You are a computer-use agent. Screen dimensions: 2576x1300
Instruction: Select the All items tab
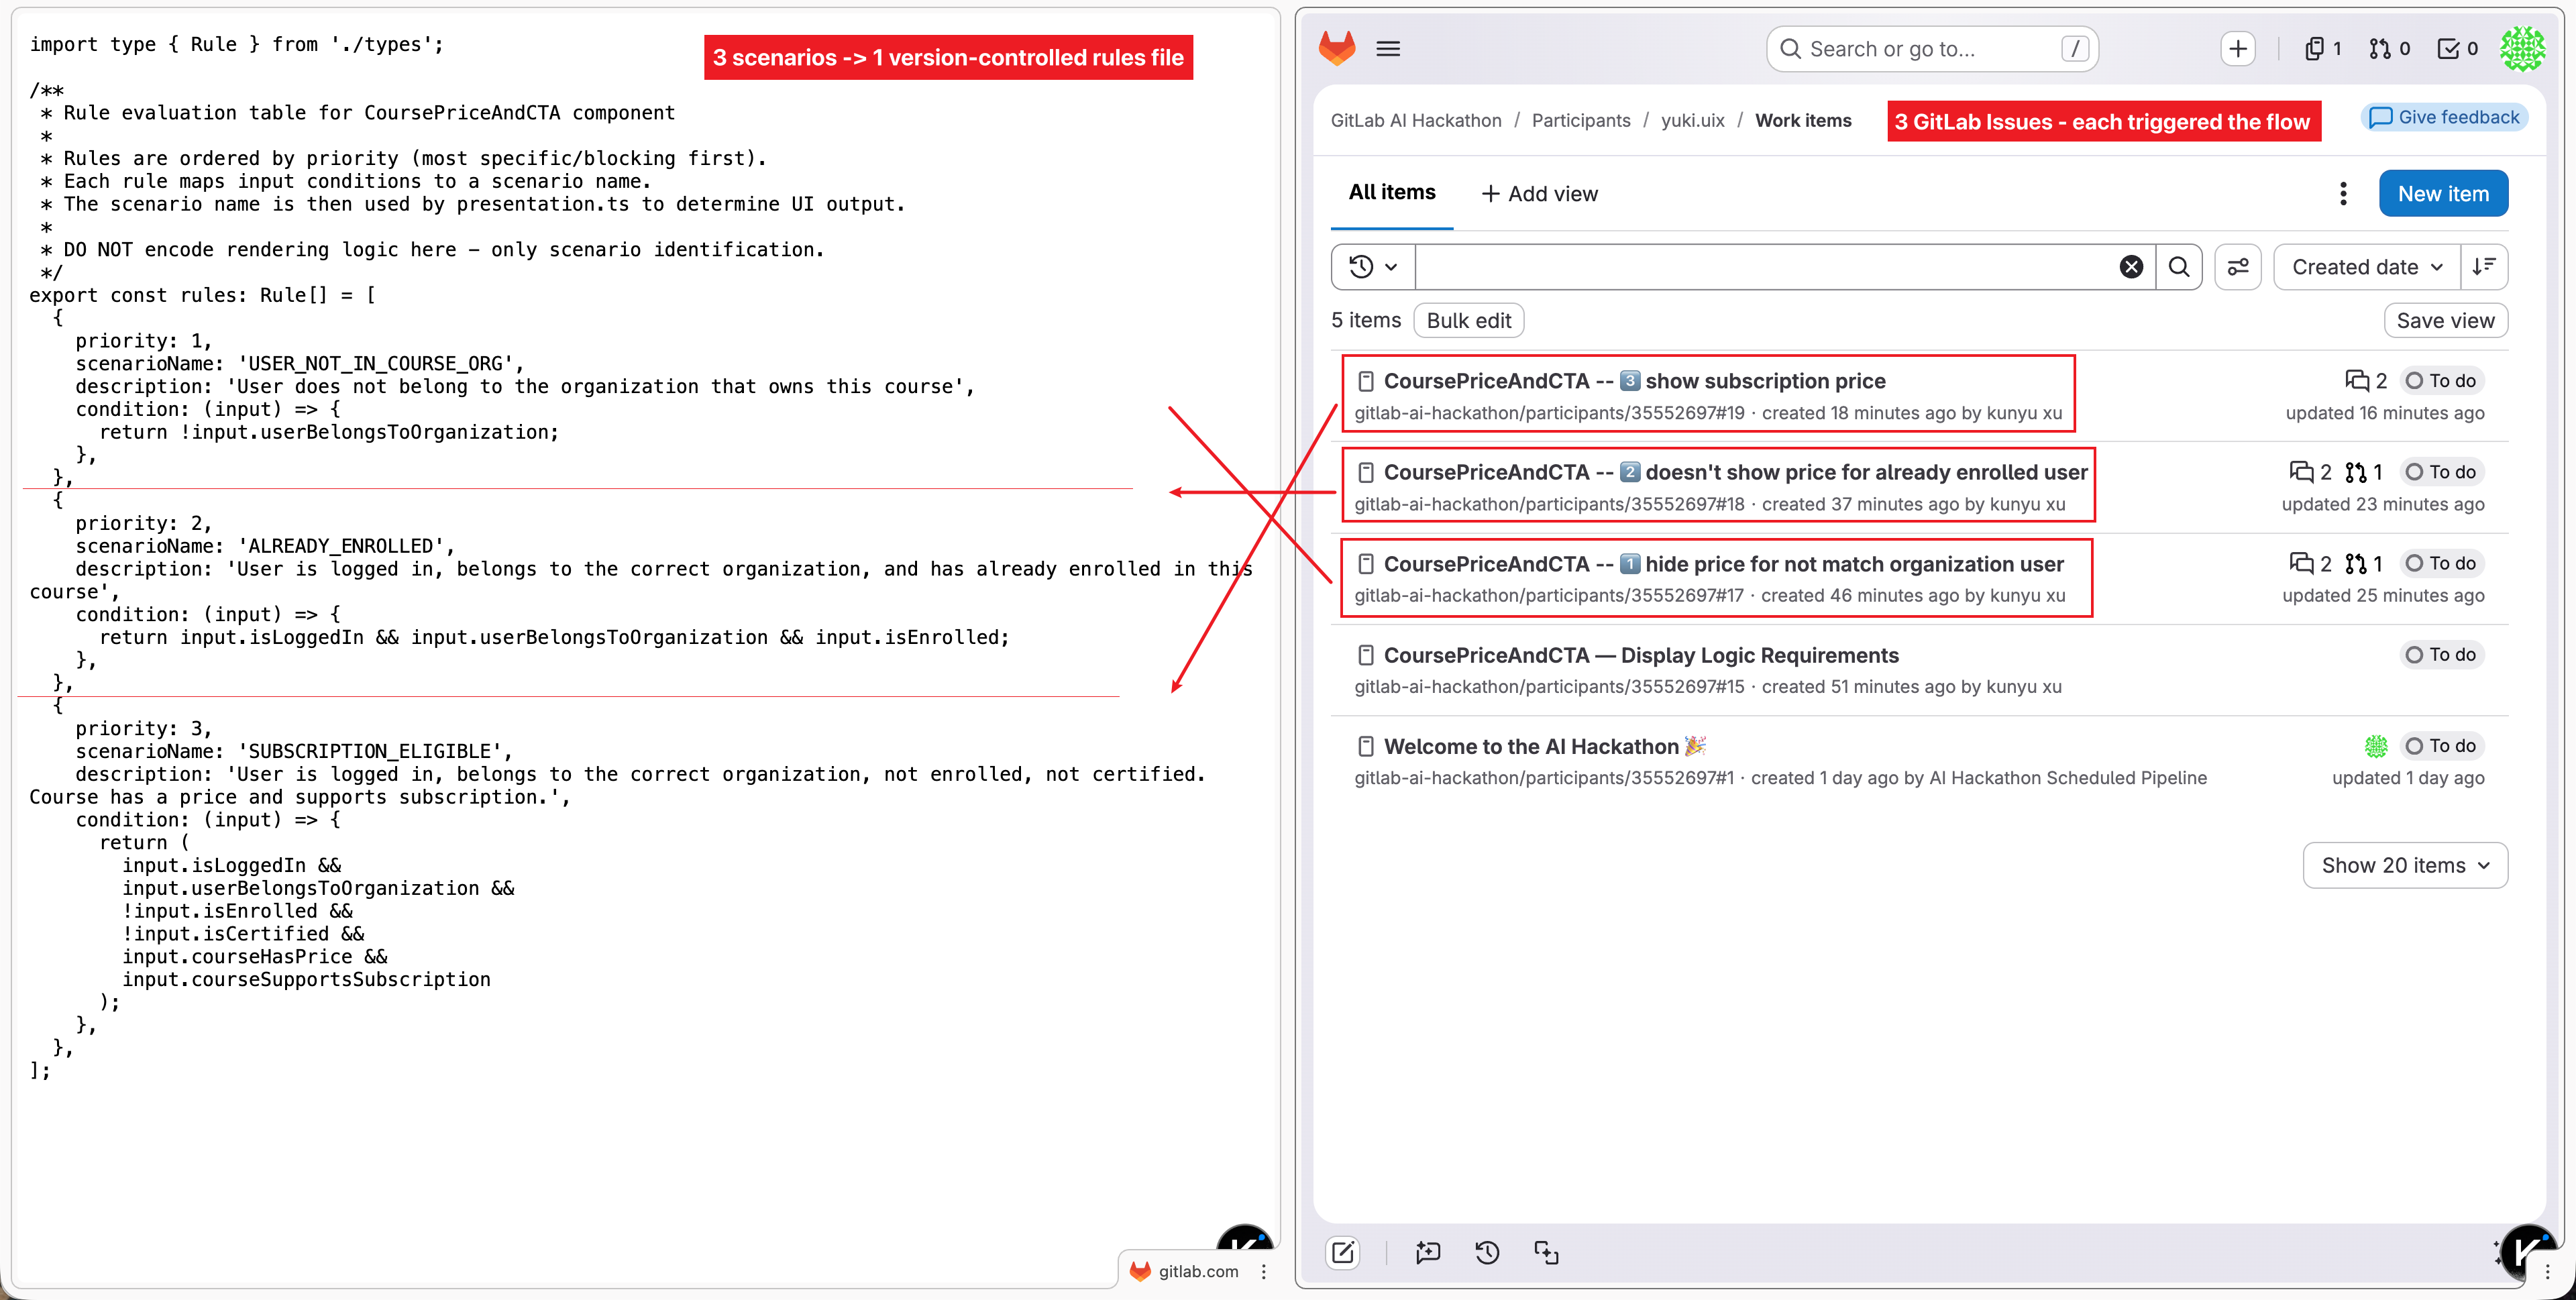point(1391,192)
